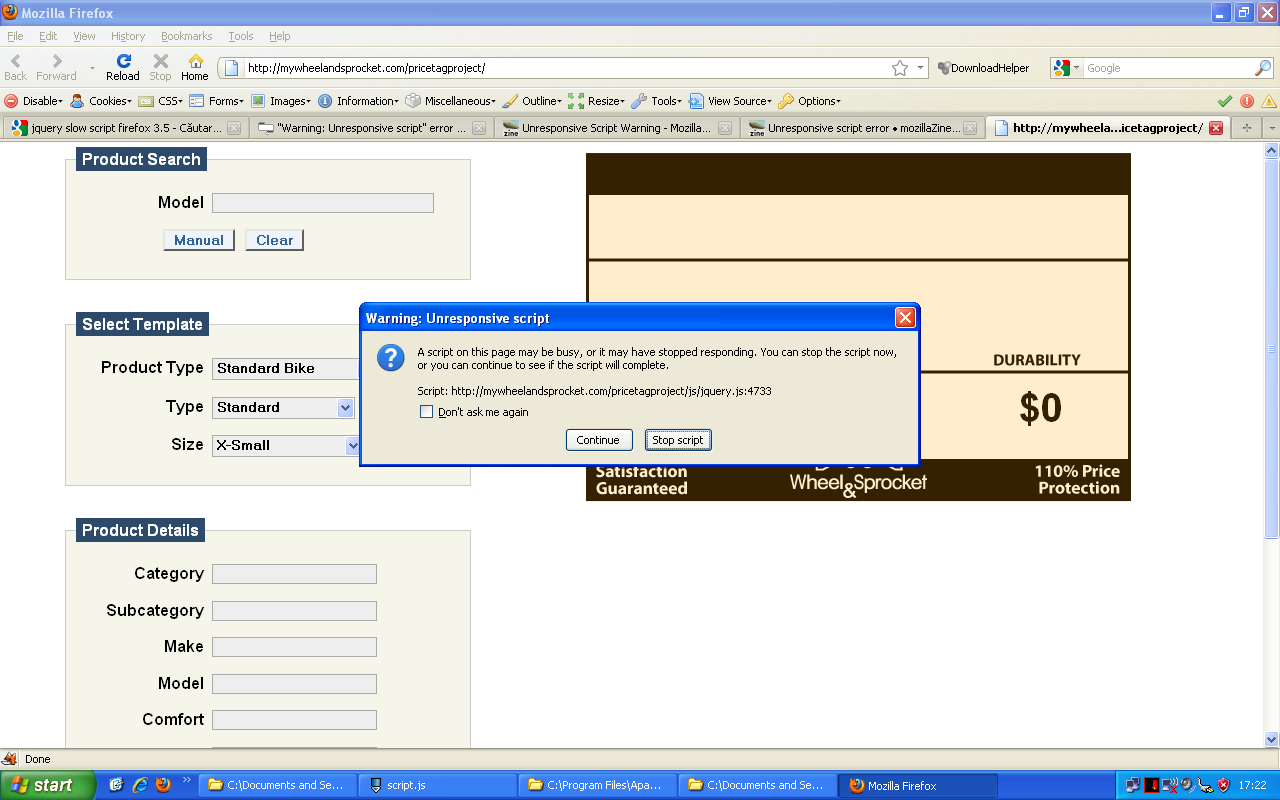
Task: Open the Outline developer toolbar tool
Action: [x=532, y=101]
